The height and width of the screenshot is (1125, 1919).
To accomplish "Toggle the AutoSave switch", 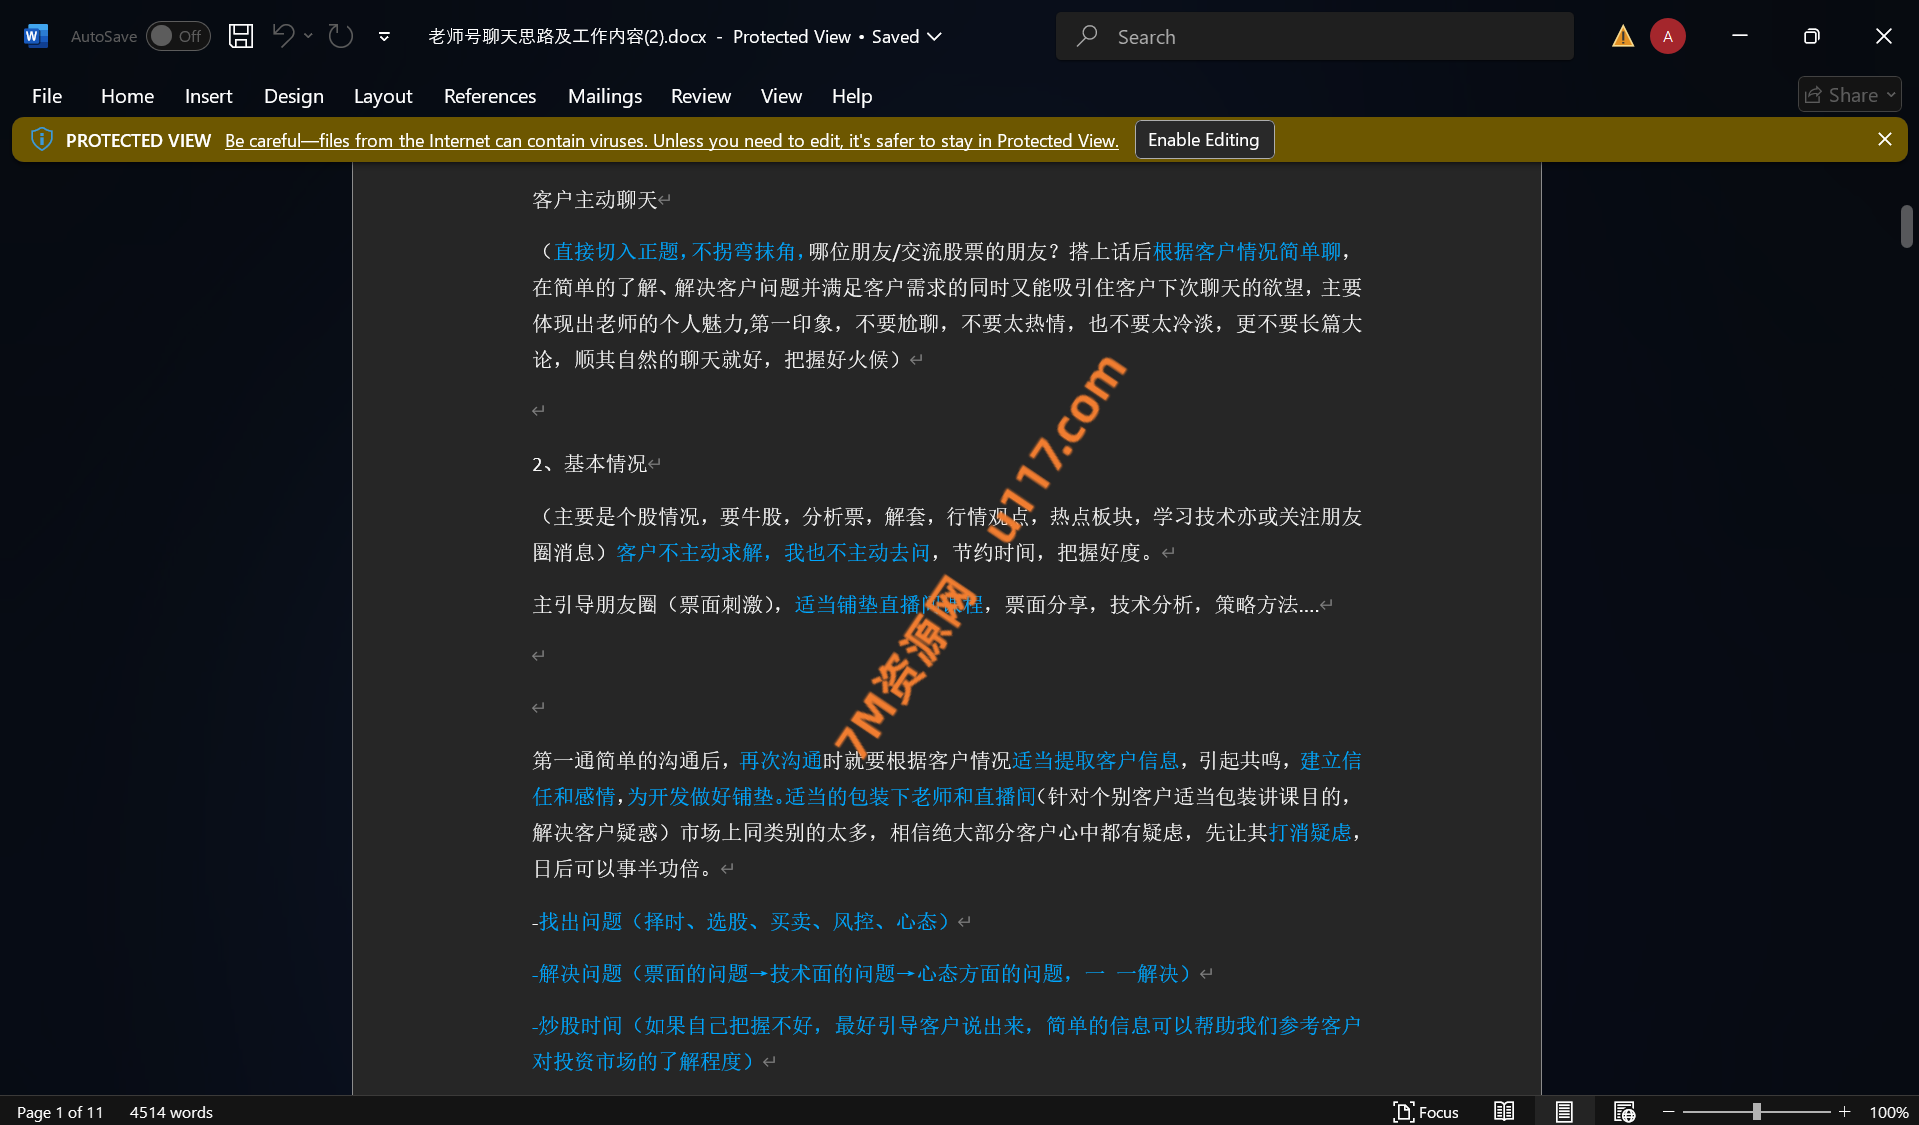I will (x=178, y=36).
